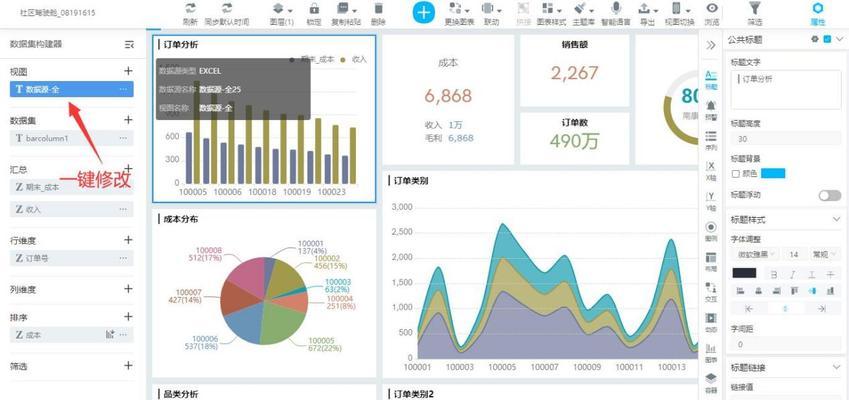Open the 交互 tab in properties sidebar

(711, 291)
